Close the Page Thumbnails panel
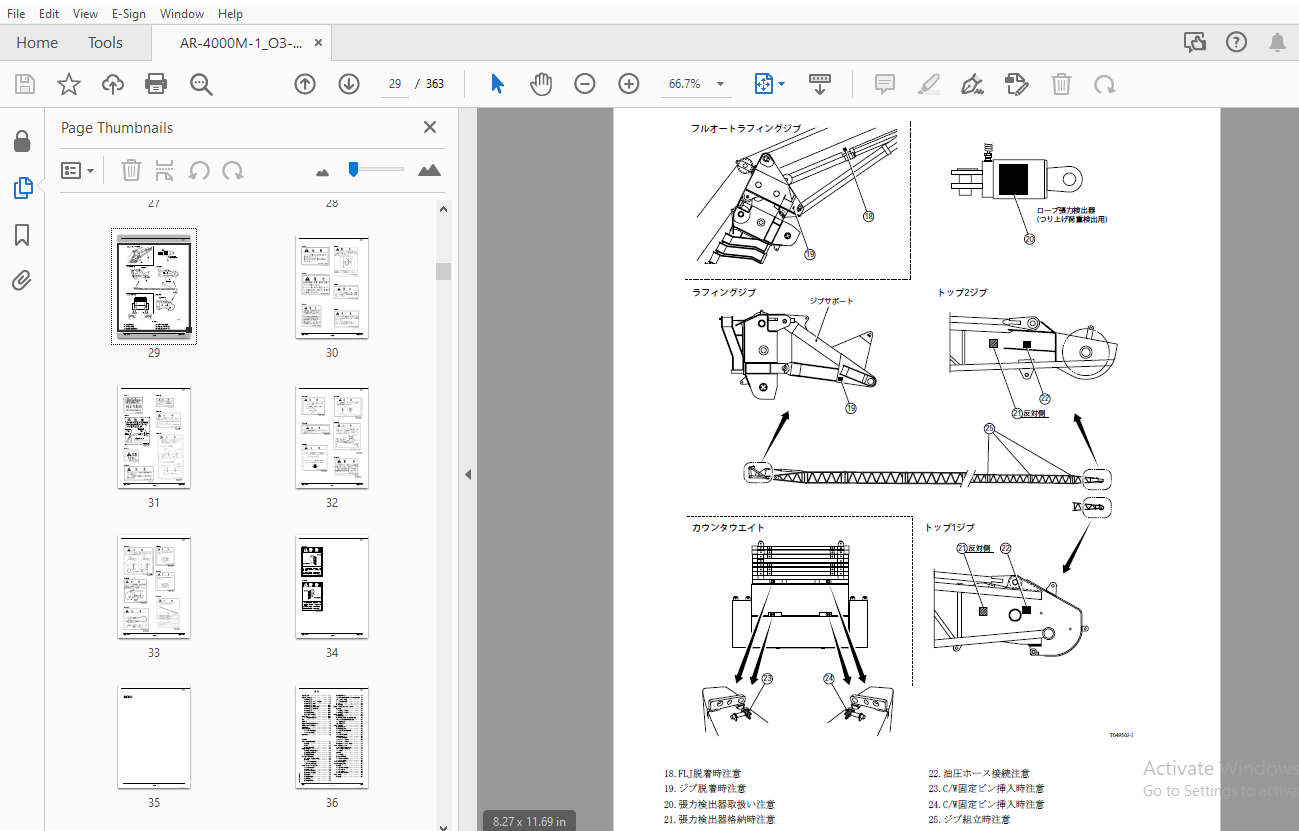Viewport: 1299px width, 831px height. point(430,127)
